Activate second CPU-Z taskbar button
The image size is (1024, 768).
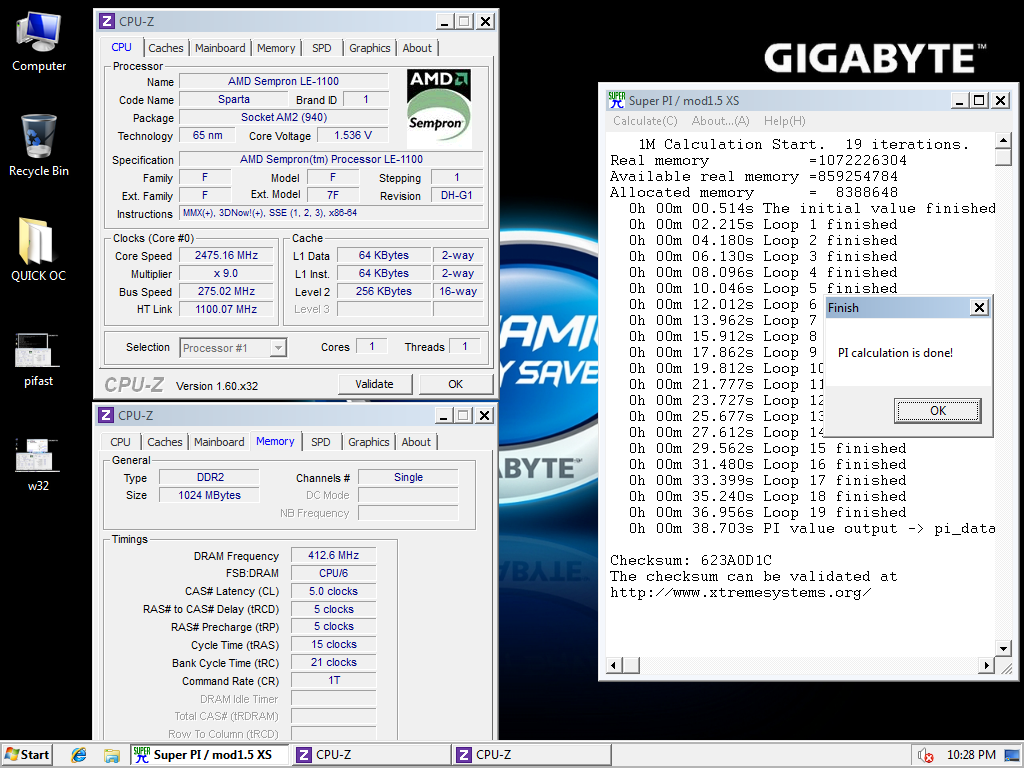[531, 755]
